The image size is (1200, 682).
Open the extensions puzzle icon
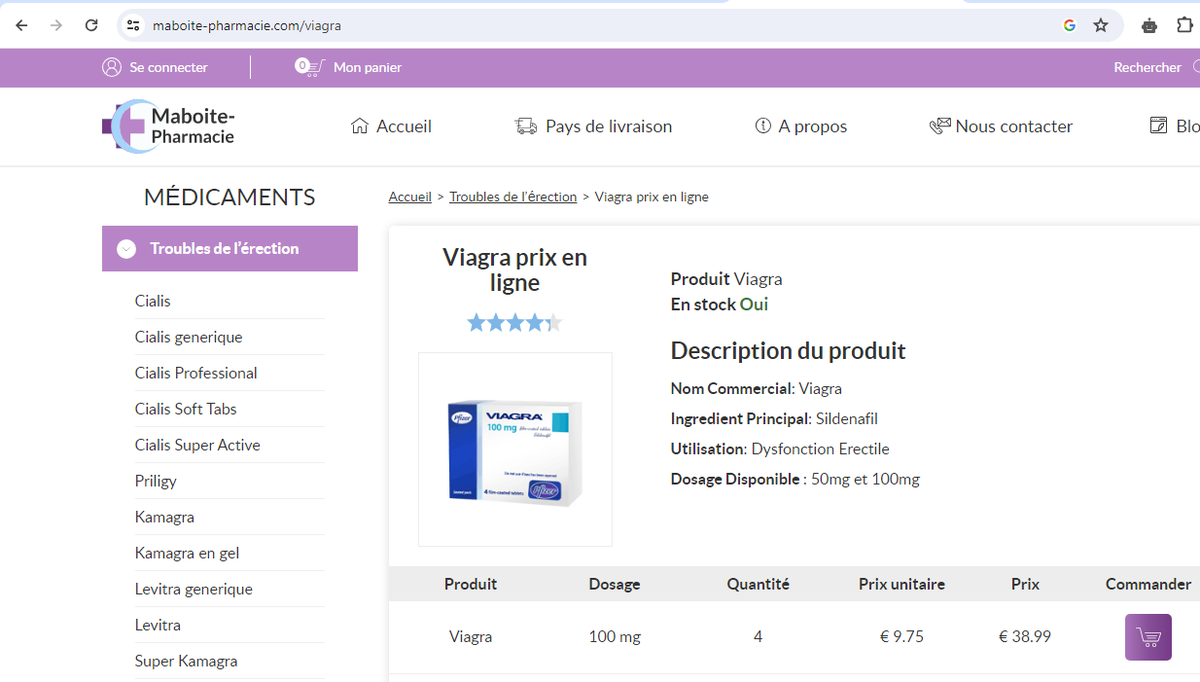click(x=1185, y=25)
